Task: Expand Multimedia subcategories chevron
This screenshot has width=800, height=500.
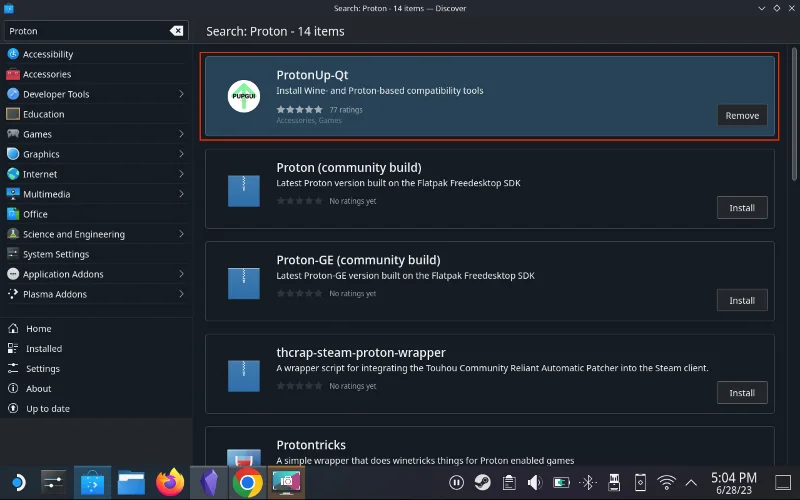Action: pos(181,194)
